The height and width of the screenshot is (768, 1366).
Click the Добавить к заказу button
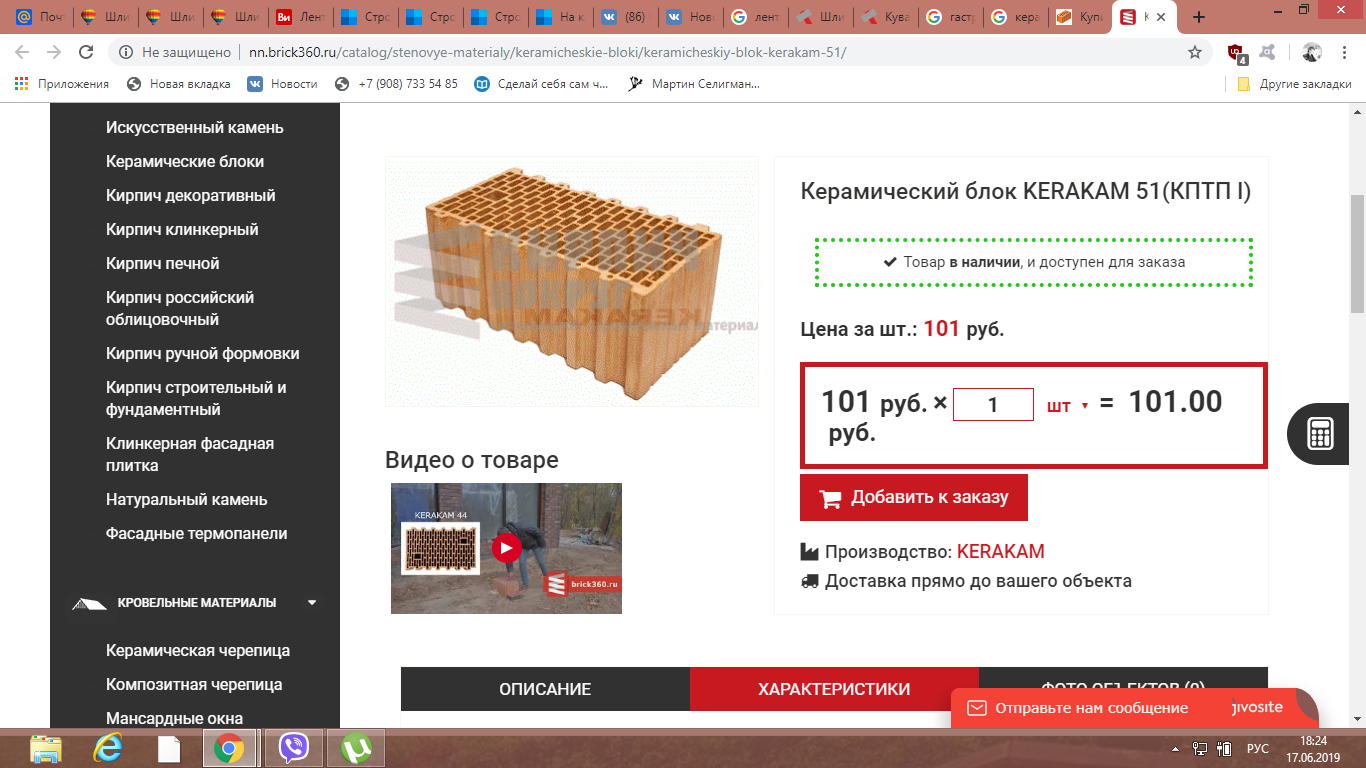point(914,498)
